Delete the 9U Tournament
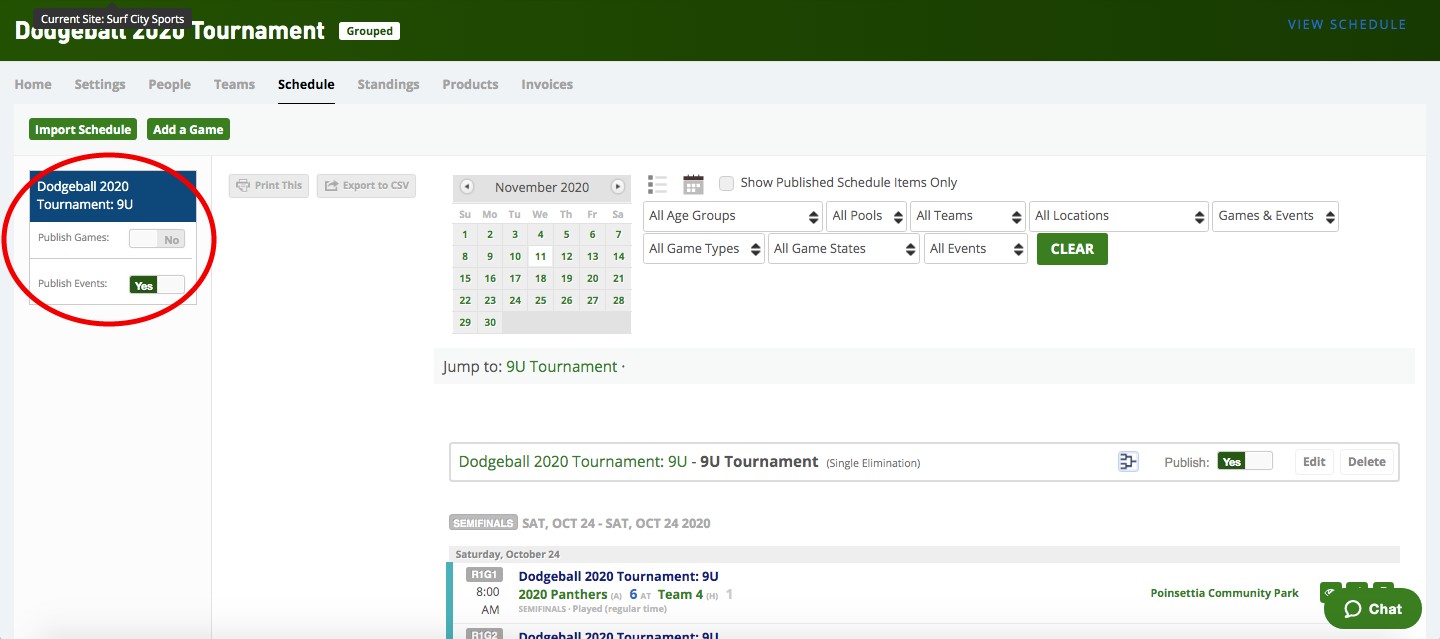1440x639 pixels. tap(1366, 462)
